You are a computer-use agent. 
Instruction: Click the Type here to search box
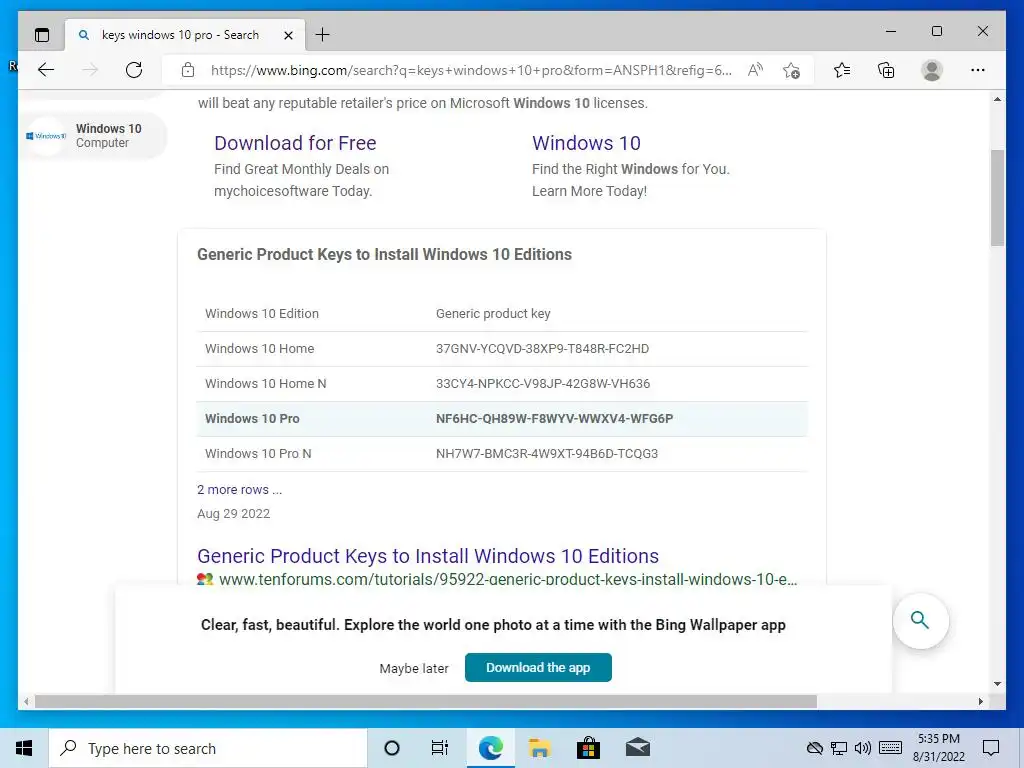(208, 748)
